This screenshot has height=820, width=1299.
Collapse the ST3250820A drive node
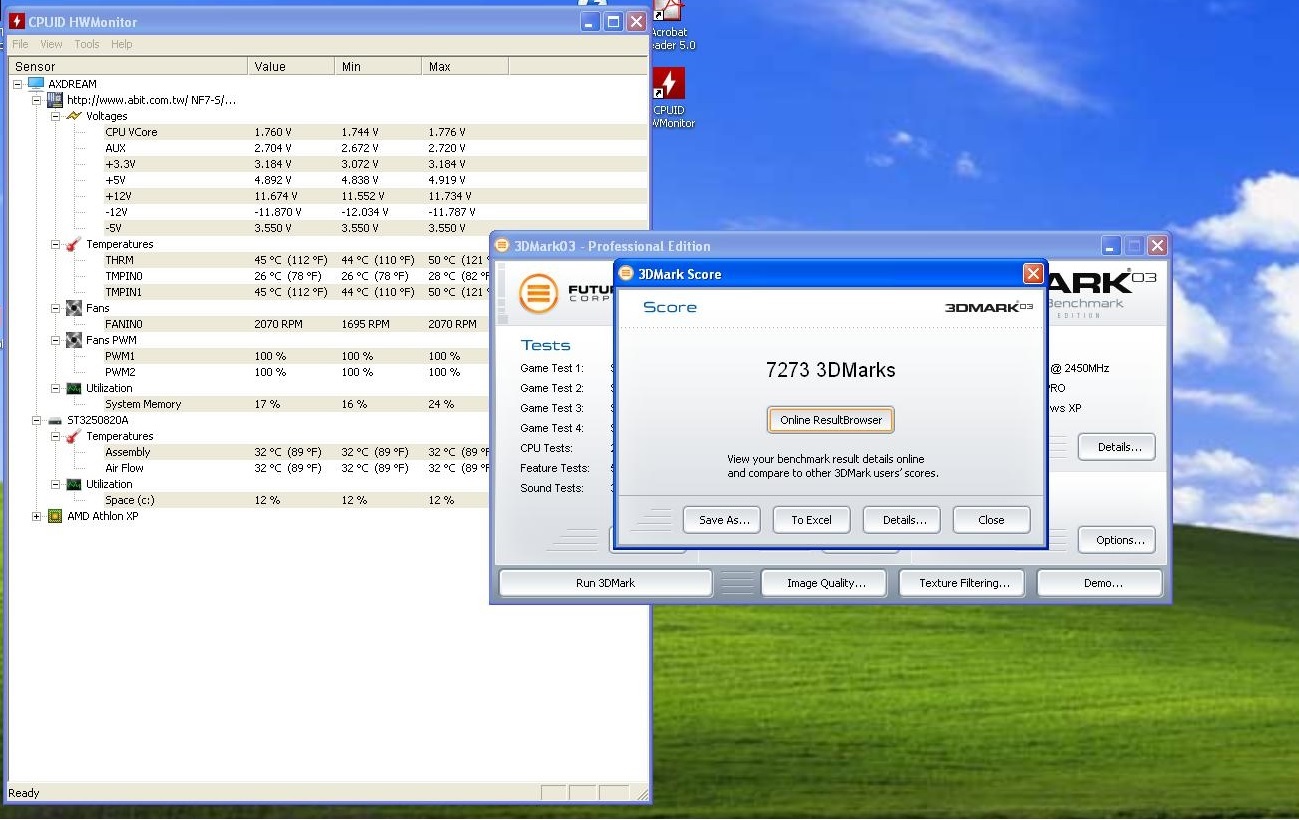click(x=37, y=420)
